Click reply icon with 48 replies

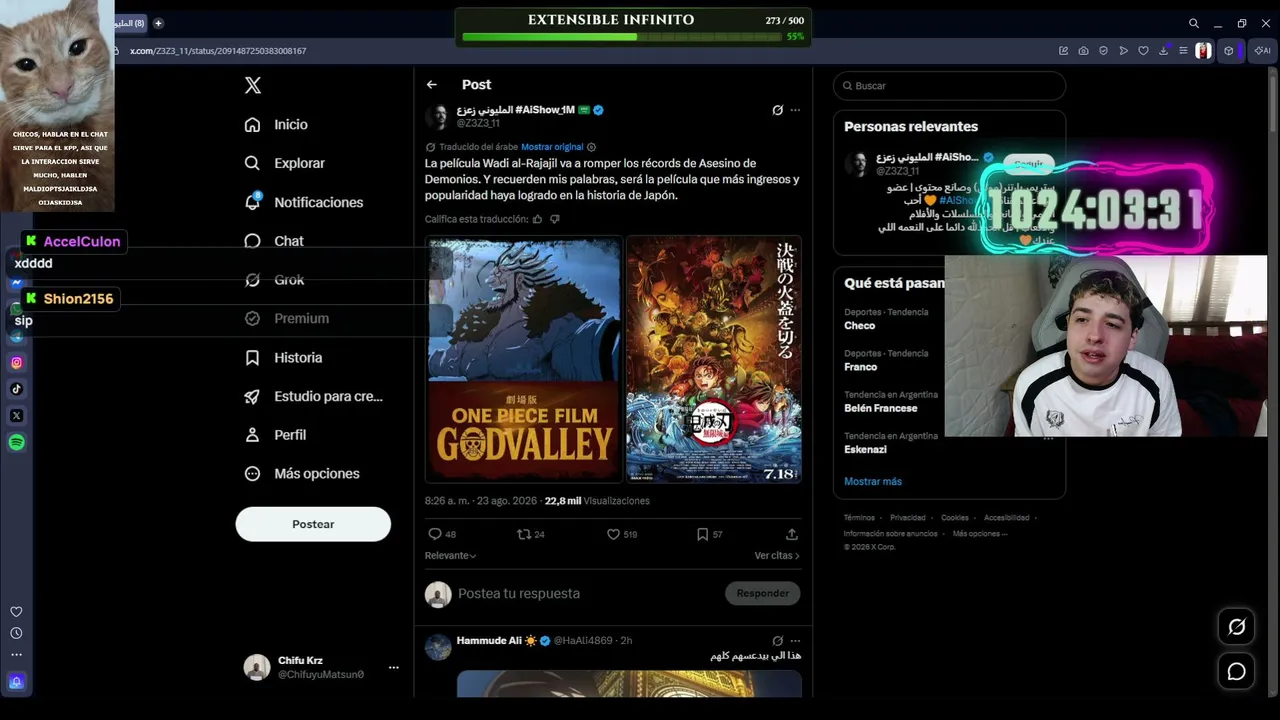pyautogui.click(x=435, y=534)
